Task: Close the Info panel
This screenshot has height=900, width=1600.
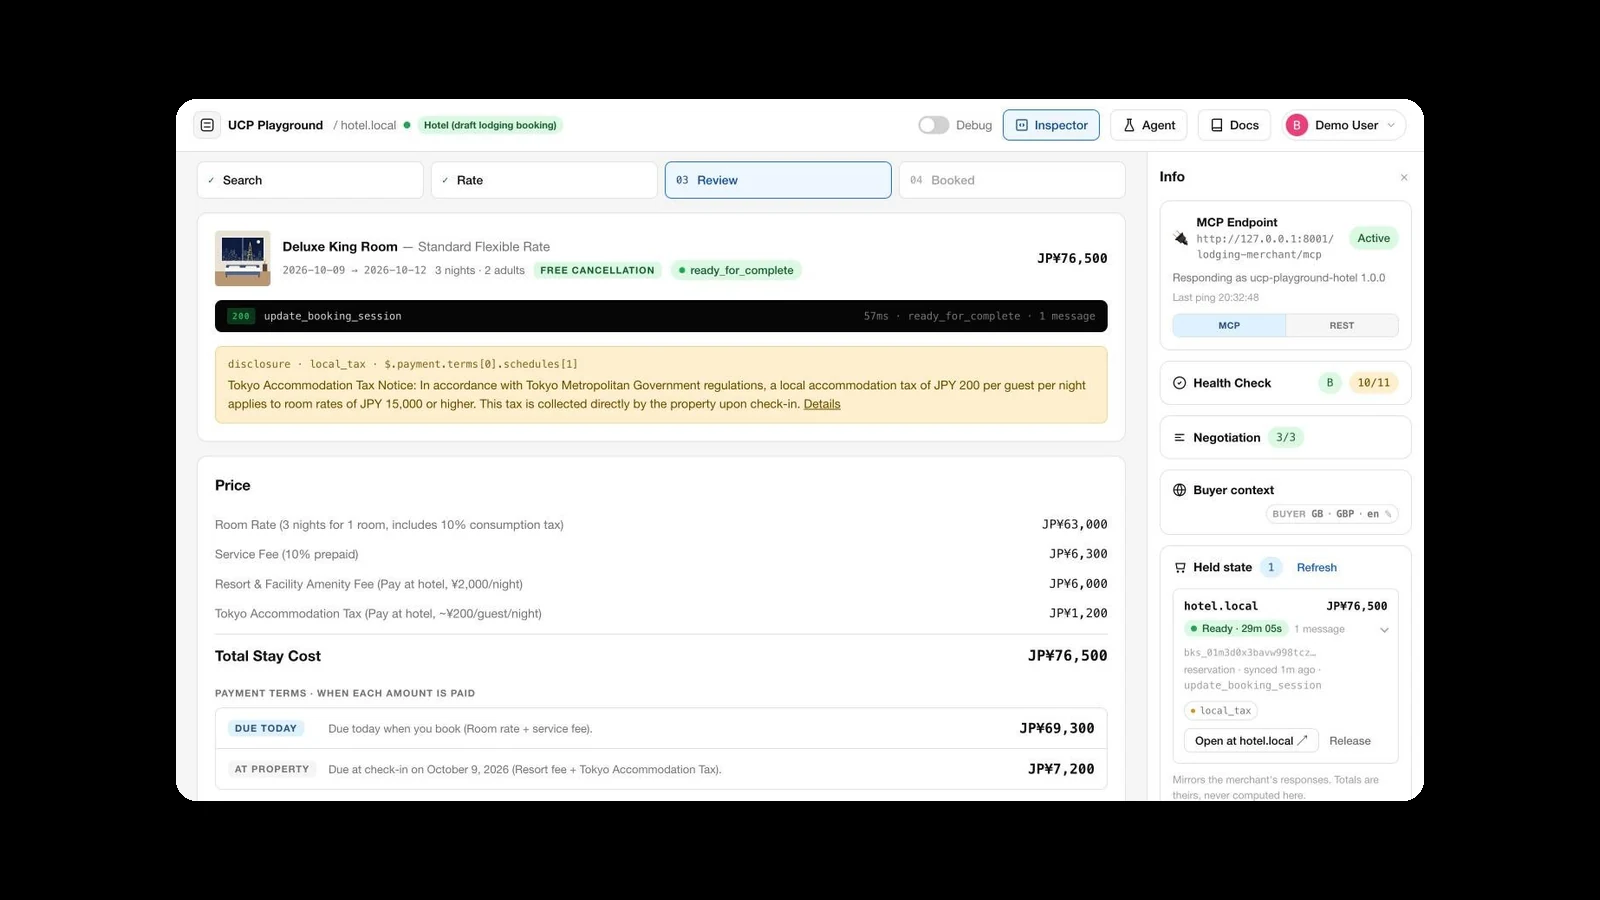Action: click(x=1404, y=177)
